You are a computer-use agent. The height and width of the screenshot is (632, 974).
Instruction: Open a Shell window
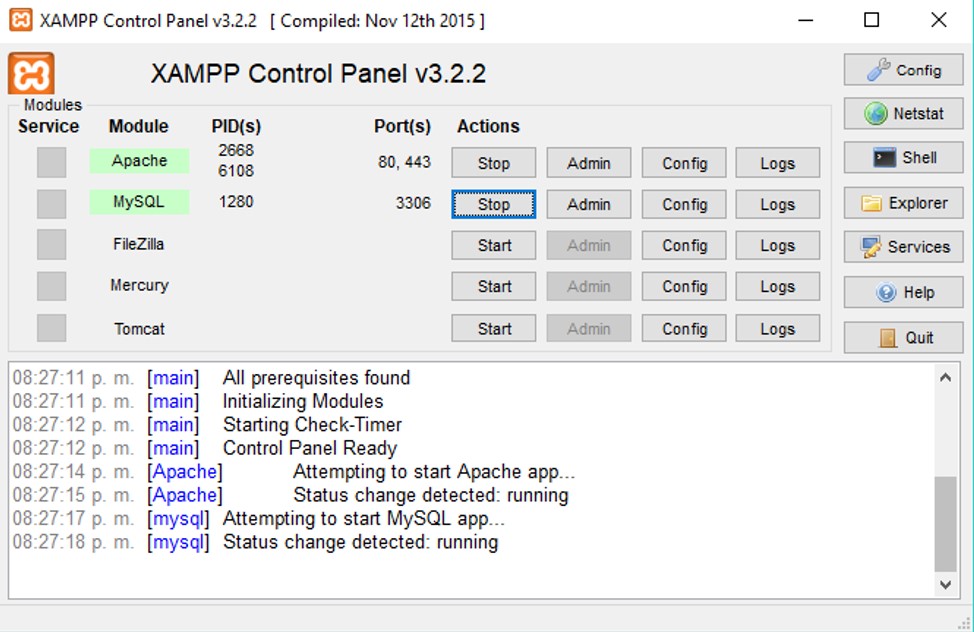[903, 157]
